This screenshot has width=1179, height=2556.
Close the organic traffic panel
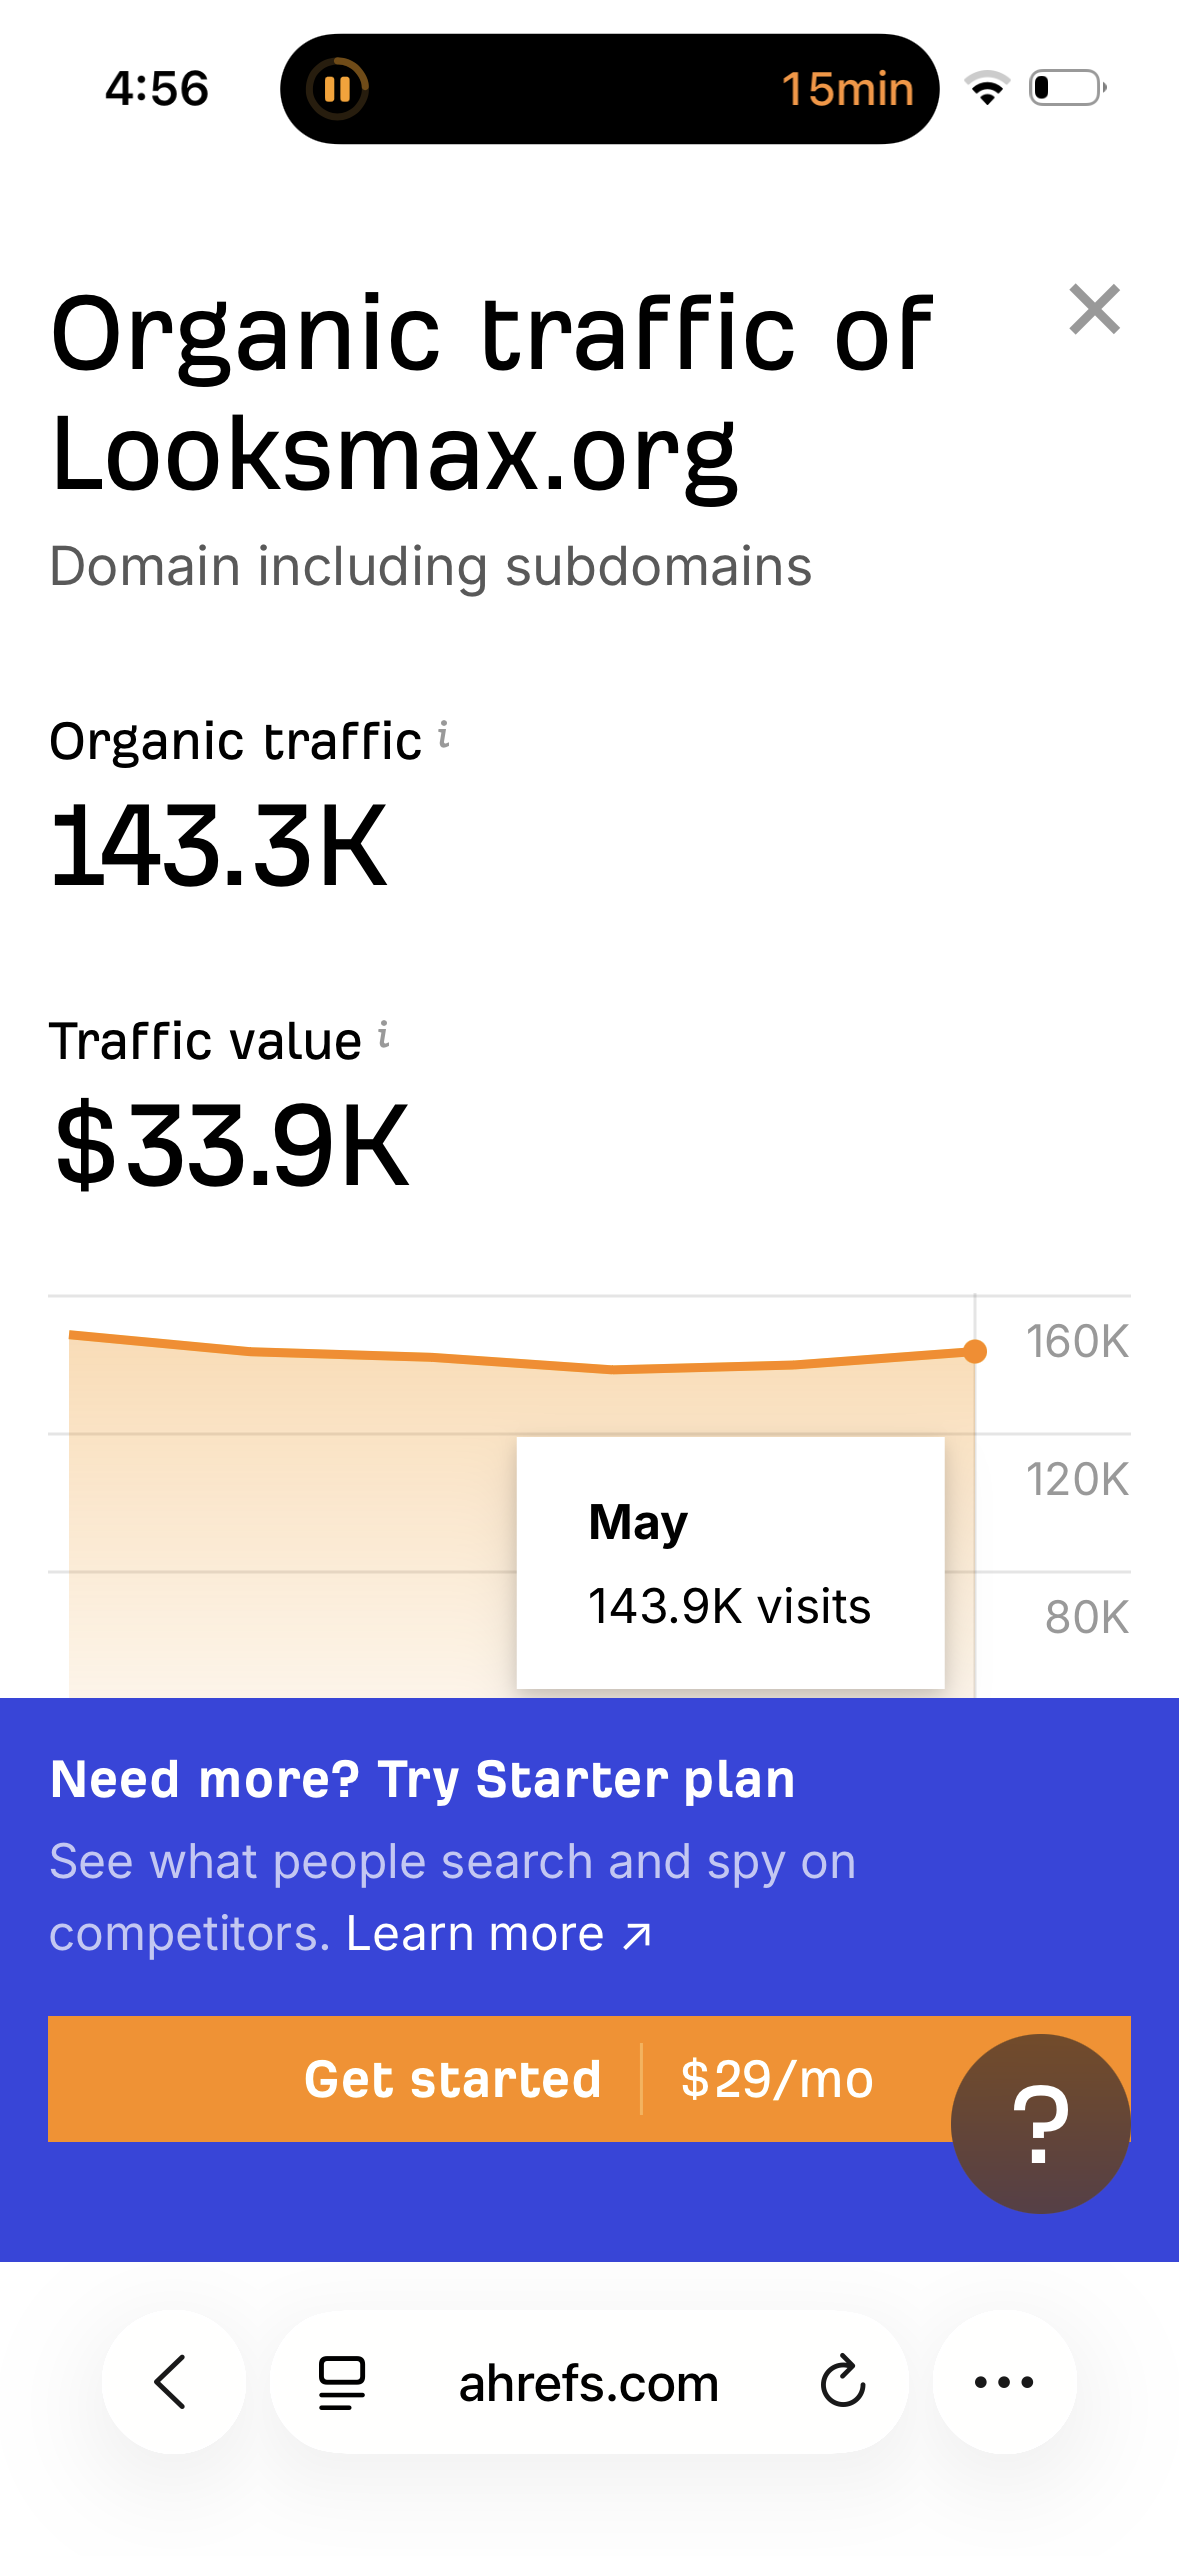click(1094, 309)
